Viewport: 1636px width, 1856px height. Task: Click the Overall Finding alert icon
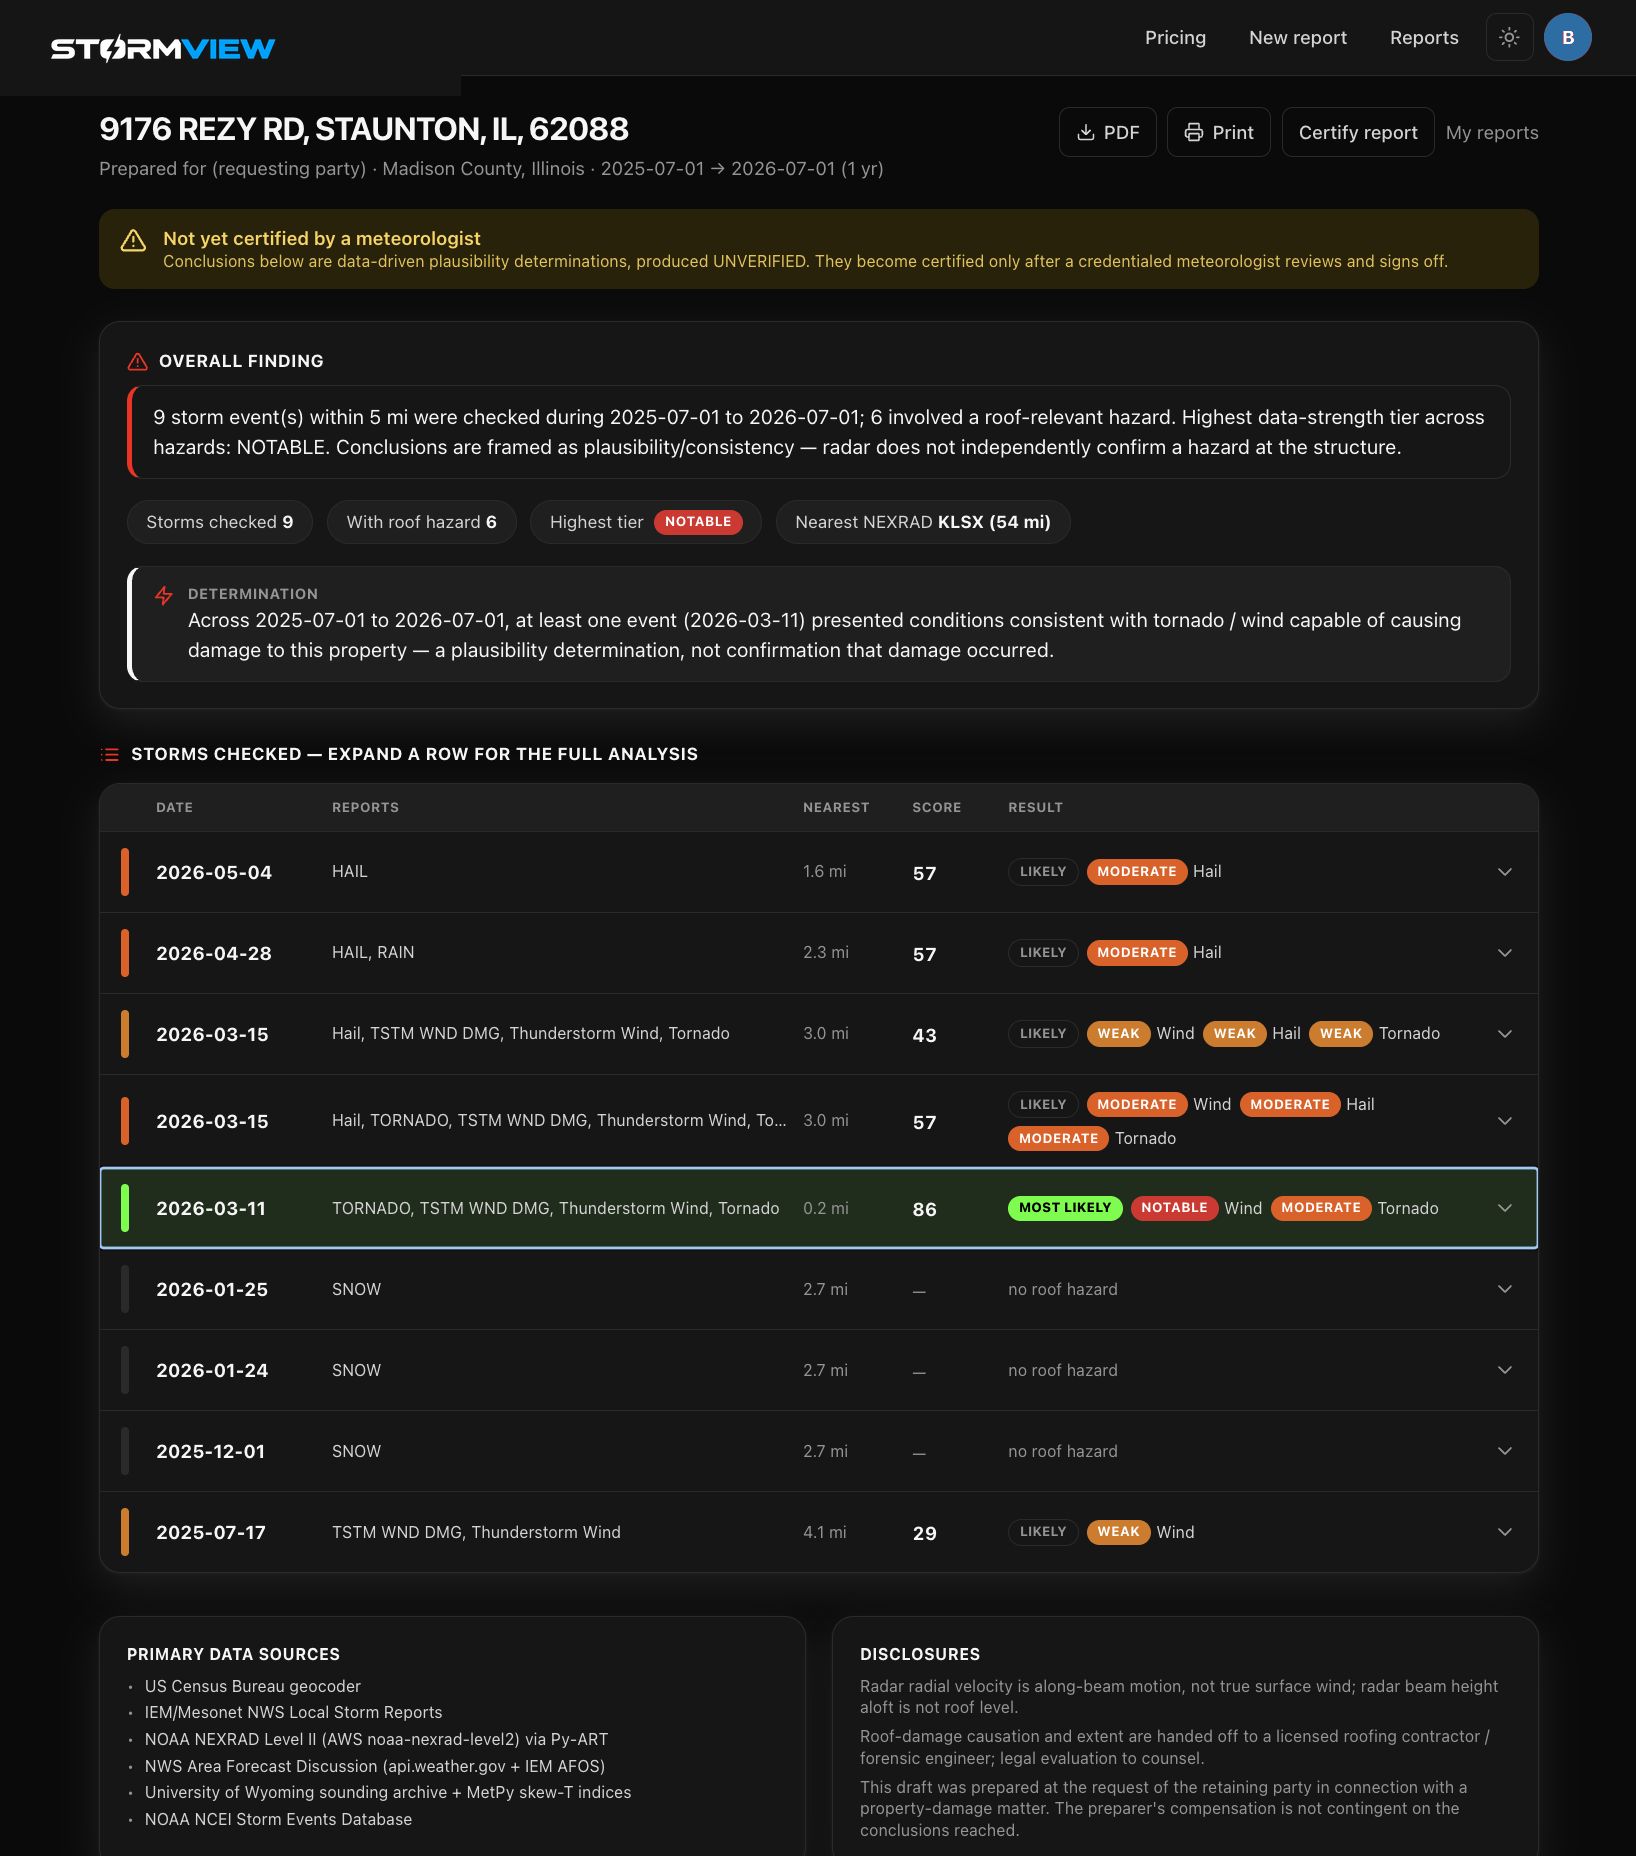pos(138,361)
